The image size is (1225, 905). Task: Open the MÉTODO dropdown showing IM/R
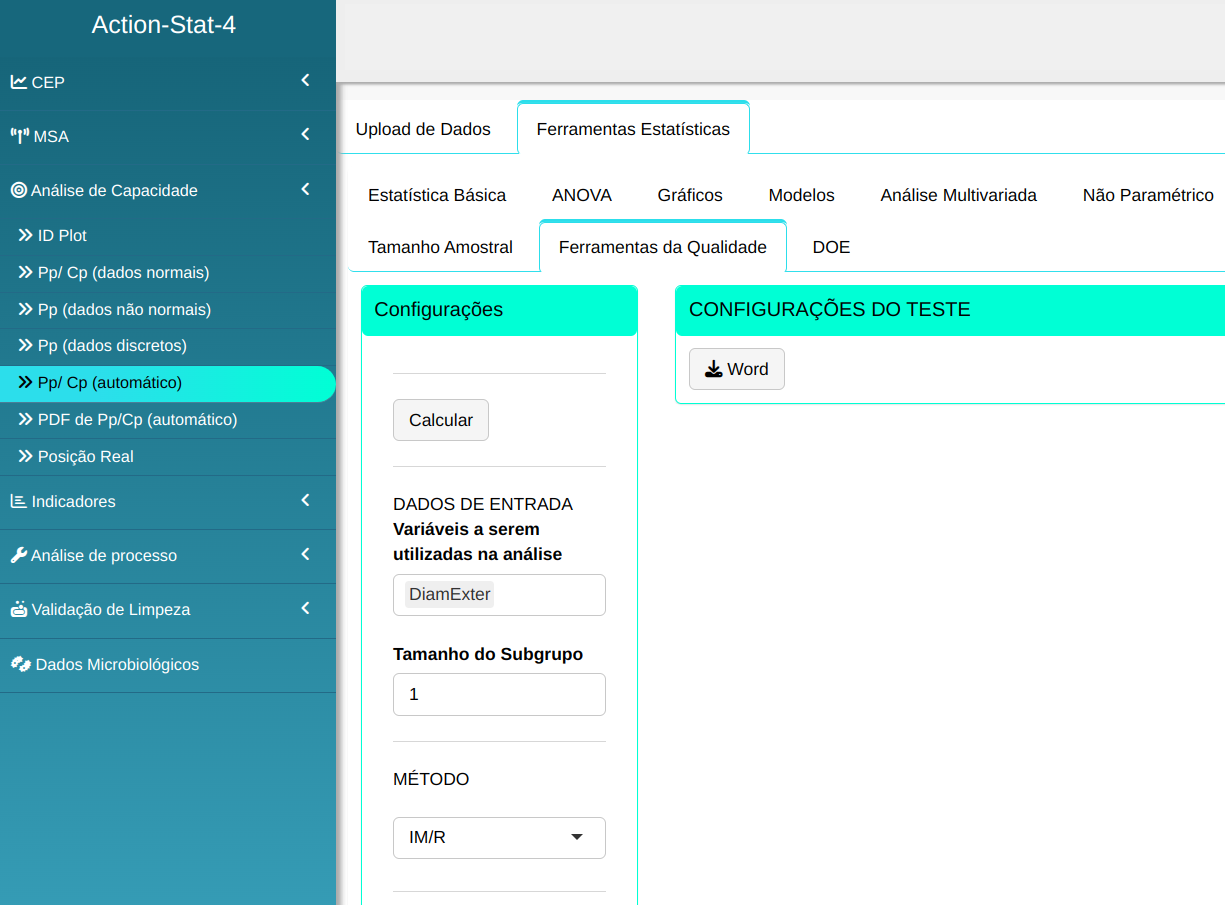[x=499, y=838]
